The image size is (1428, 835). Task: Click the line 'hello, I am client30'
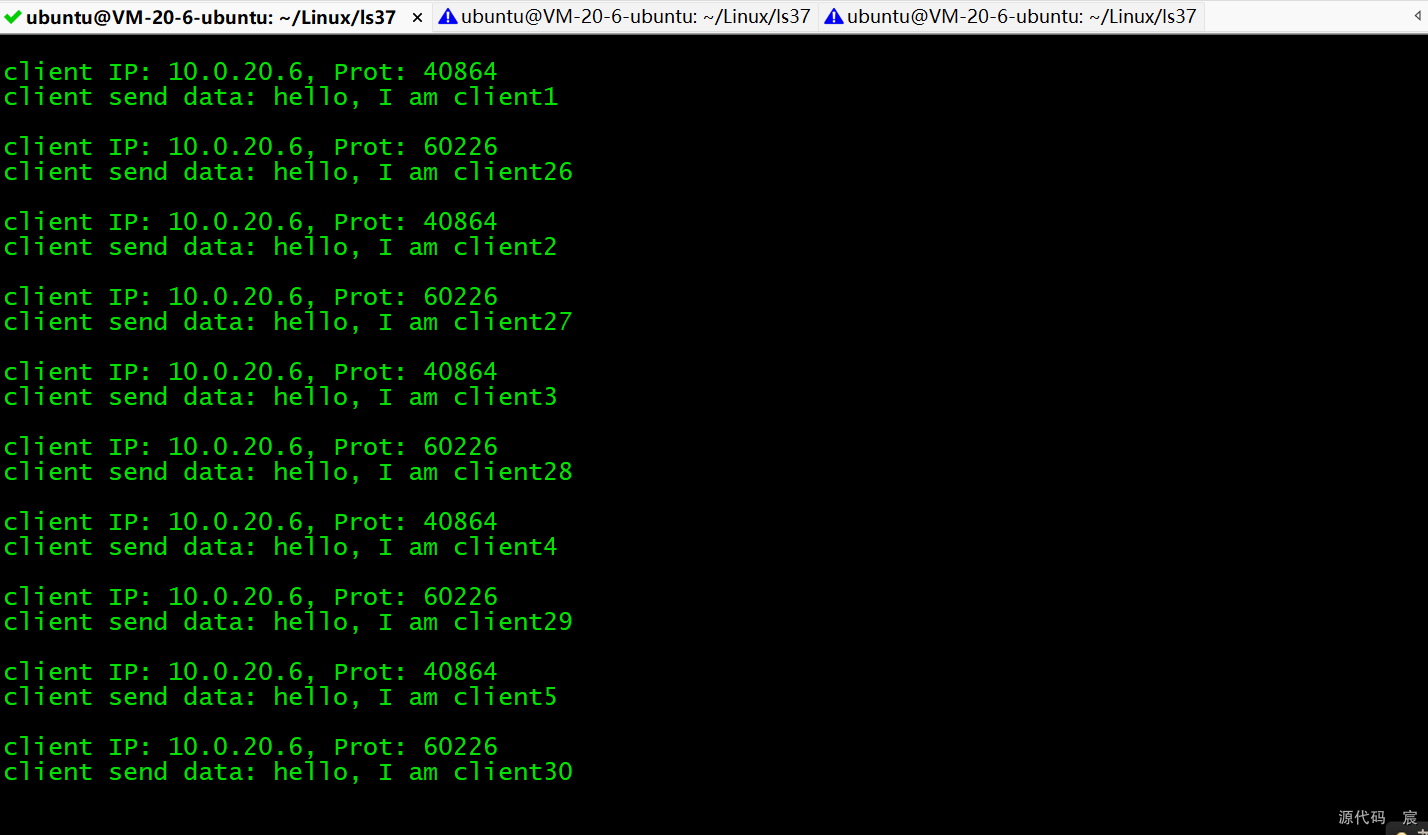(288, 772)
